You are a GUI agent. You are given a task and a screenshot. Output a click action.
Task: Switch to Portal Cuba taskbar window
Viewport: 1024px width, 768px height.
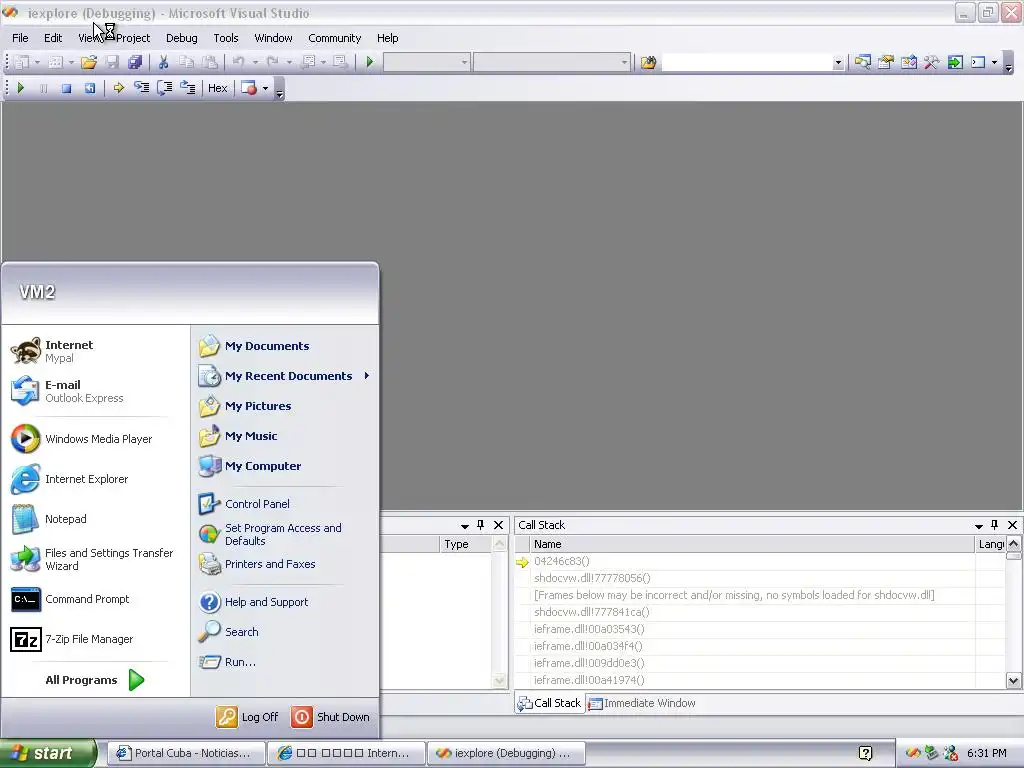[185, 753]
